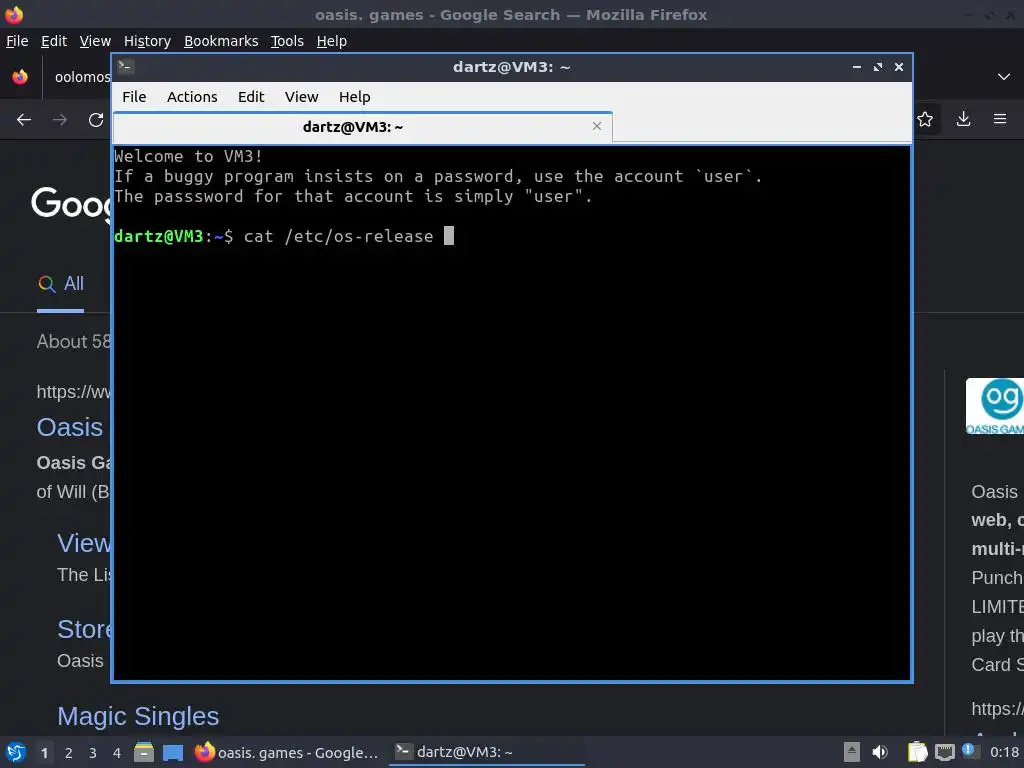Switch to workspace 2
Viewport: 1024px width, 768px height.
(69, 753)
